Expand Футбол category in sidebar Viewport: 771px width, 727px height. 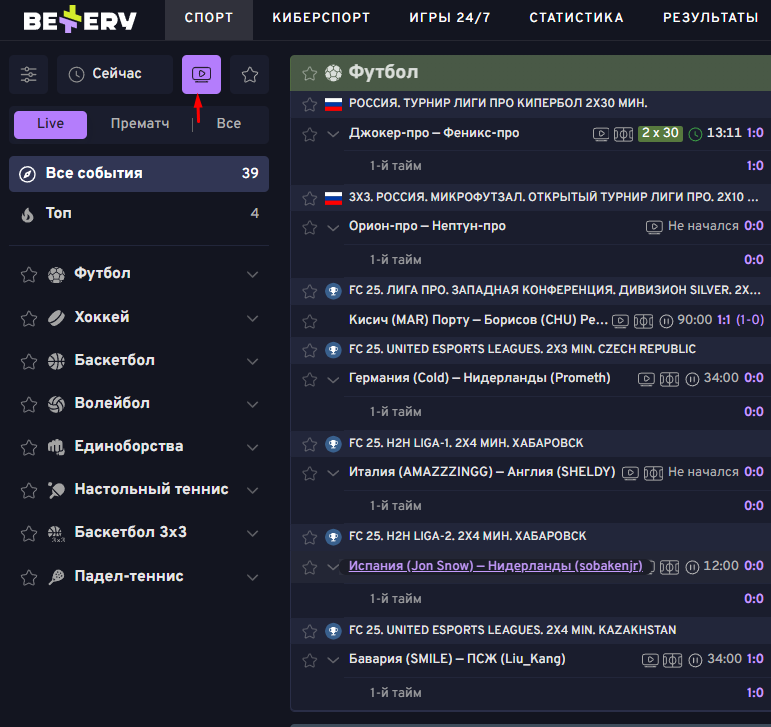pos(252,274)
